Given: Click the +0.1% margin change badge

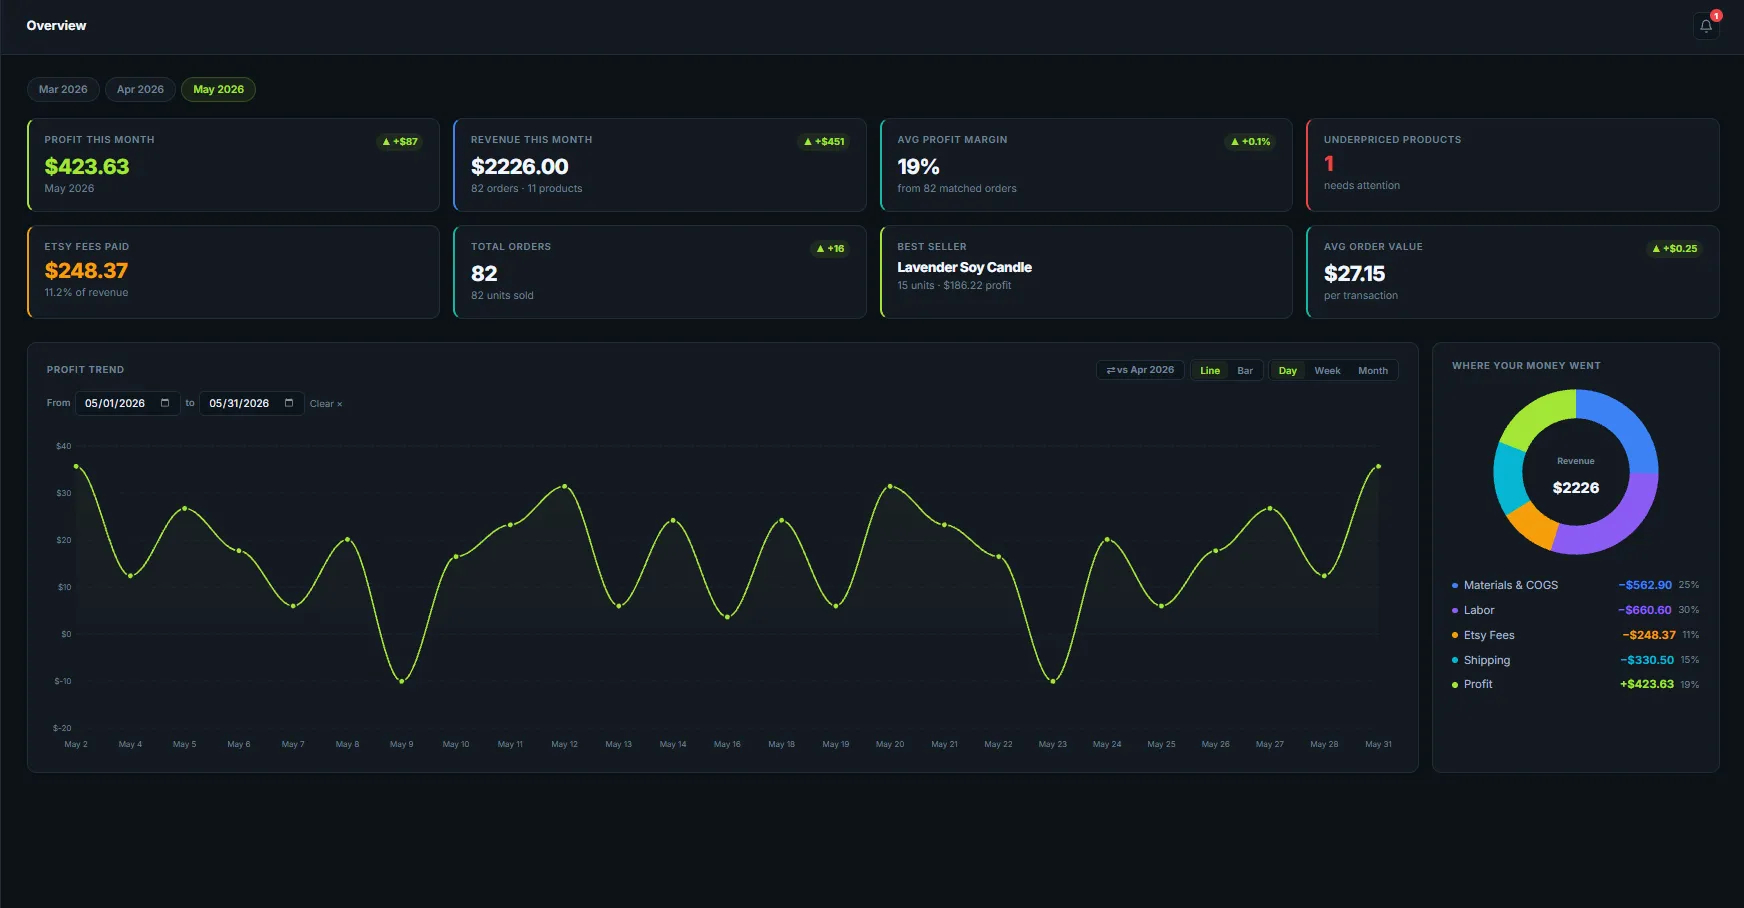Looking at the screenshot, I should 1250,142.
